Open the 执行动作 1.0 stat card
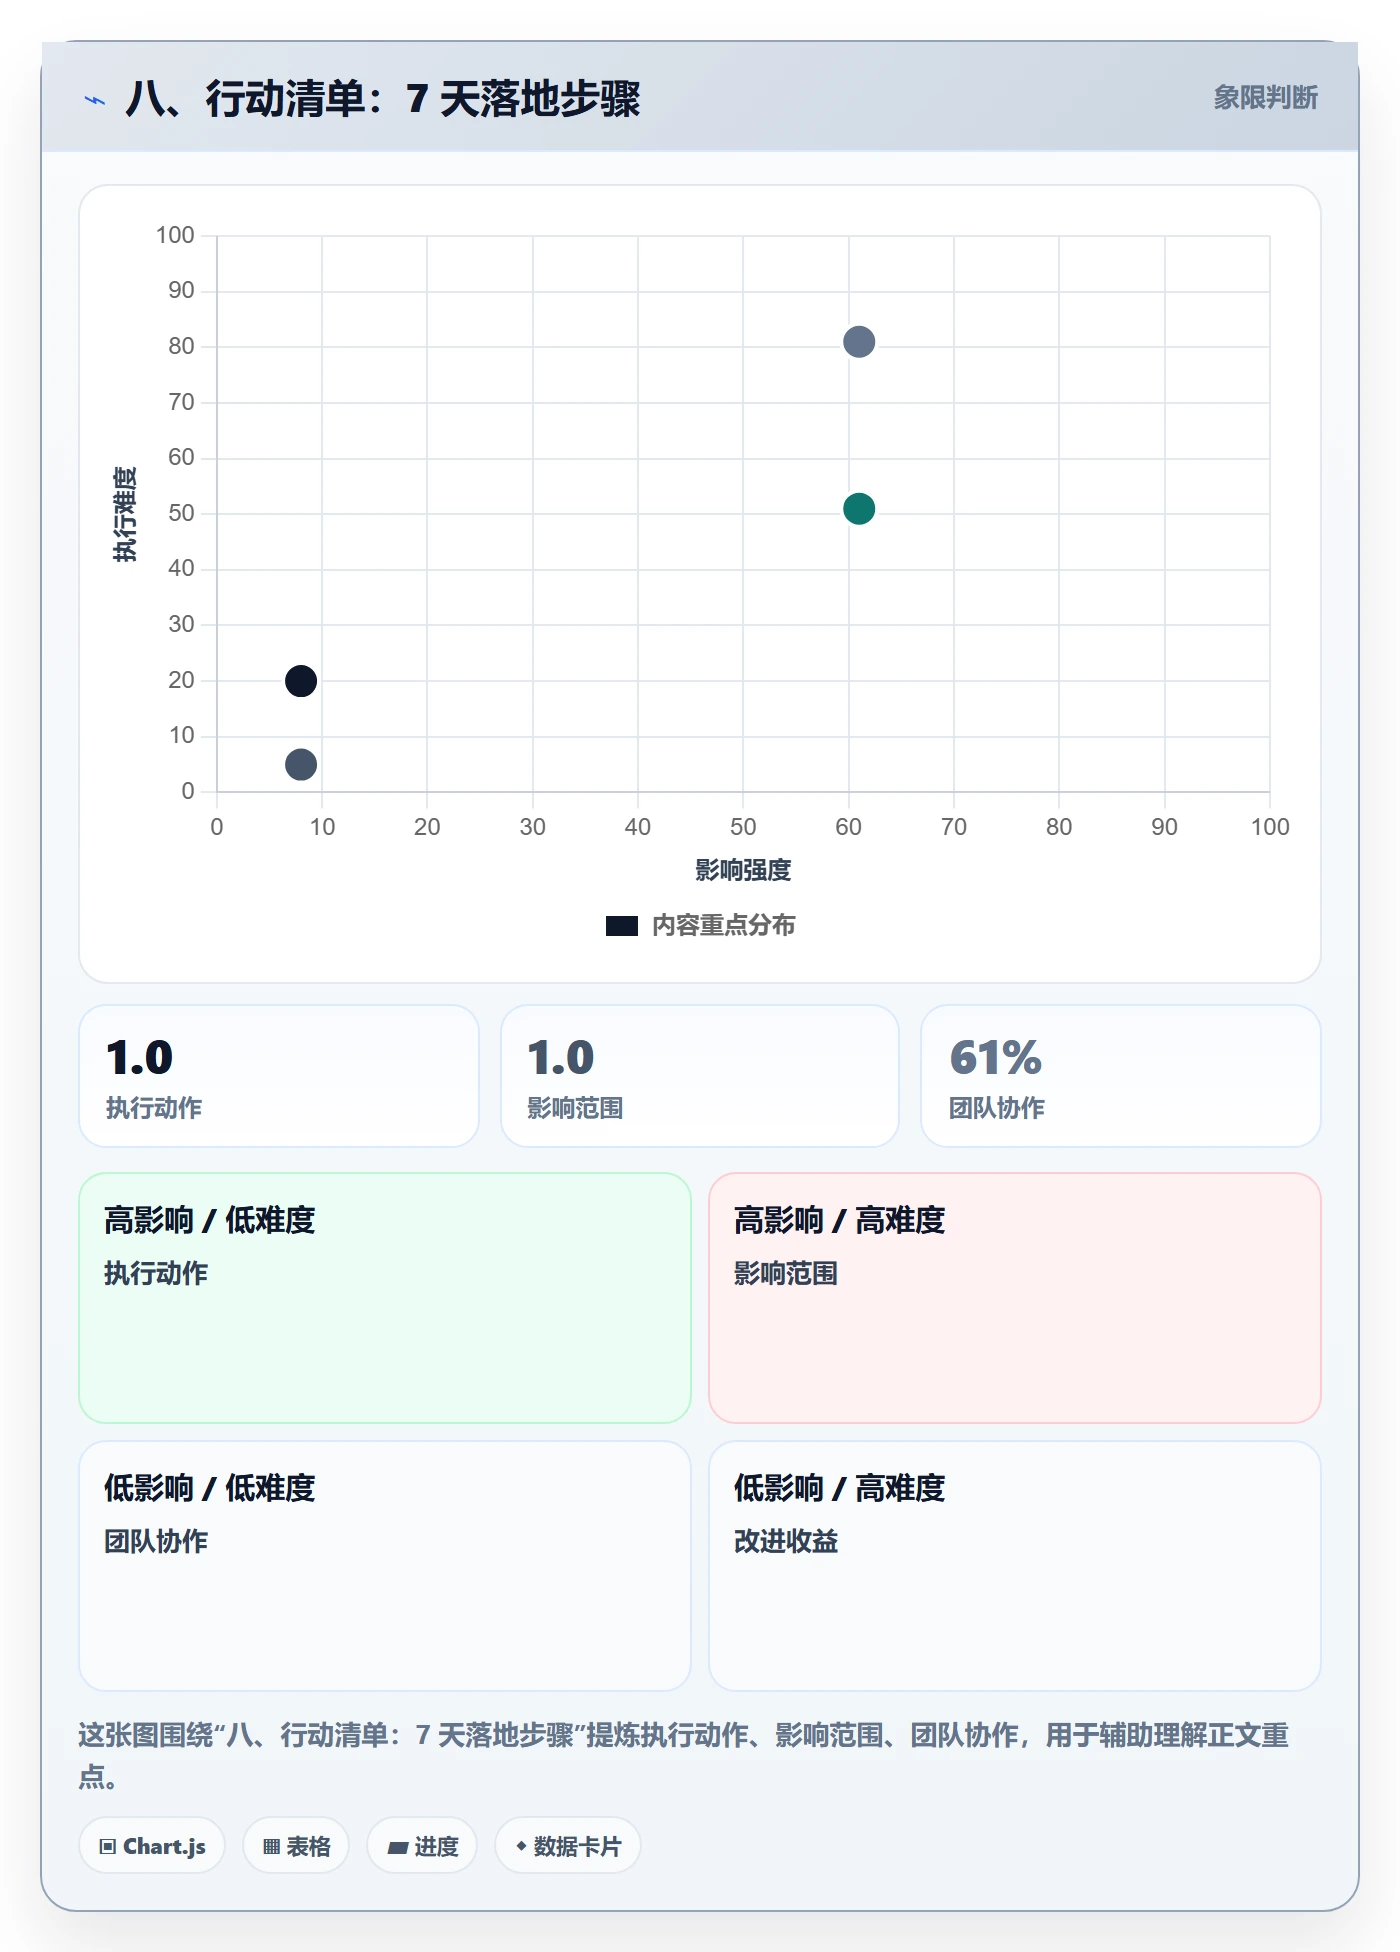 point(279,1076)
